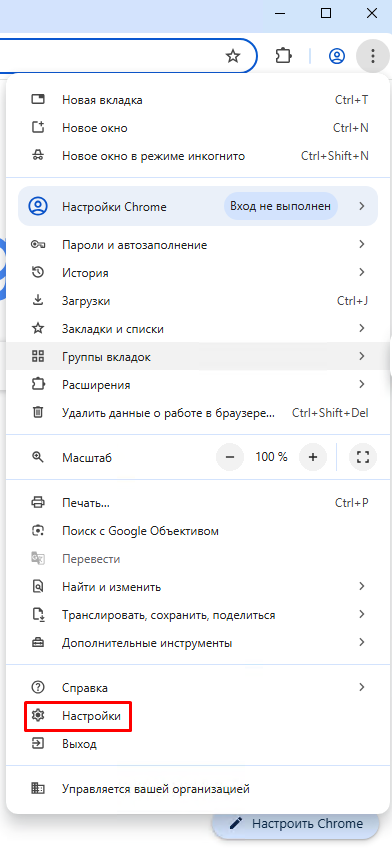
Task: Minimize the Chrome window
Action: (279, 14)
